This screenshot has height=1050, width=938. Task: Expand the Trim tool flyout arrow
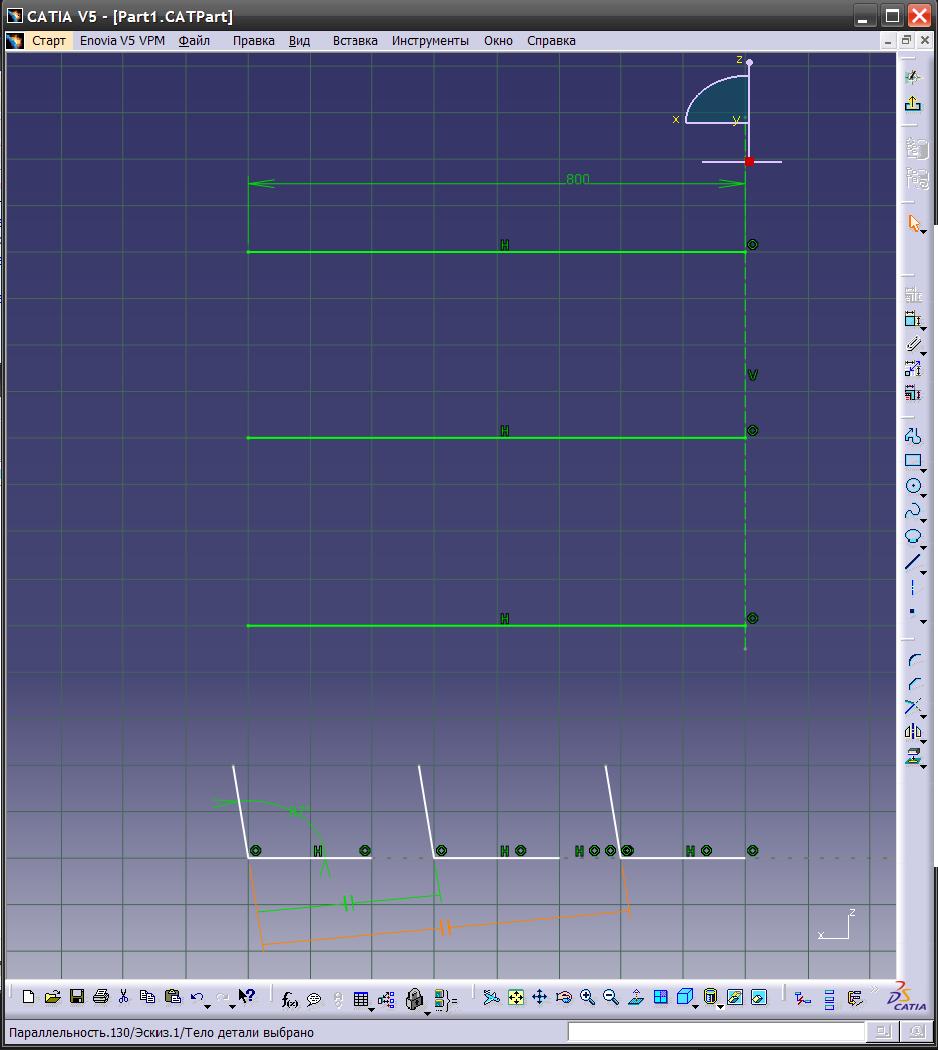[924, 717]
